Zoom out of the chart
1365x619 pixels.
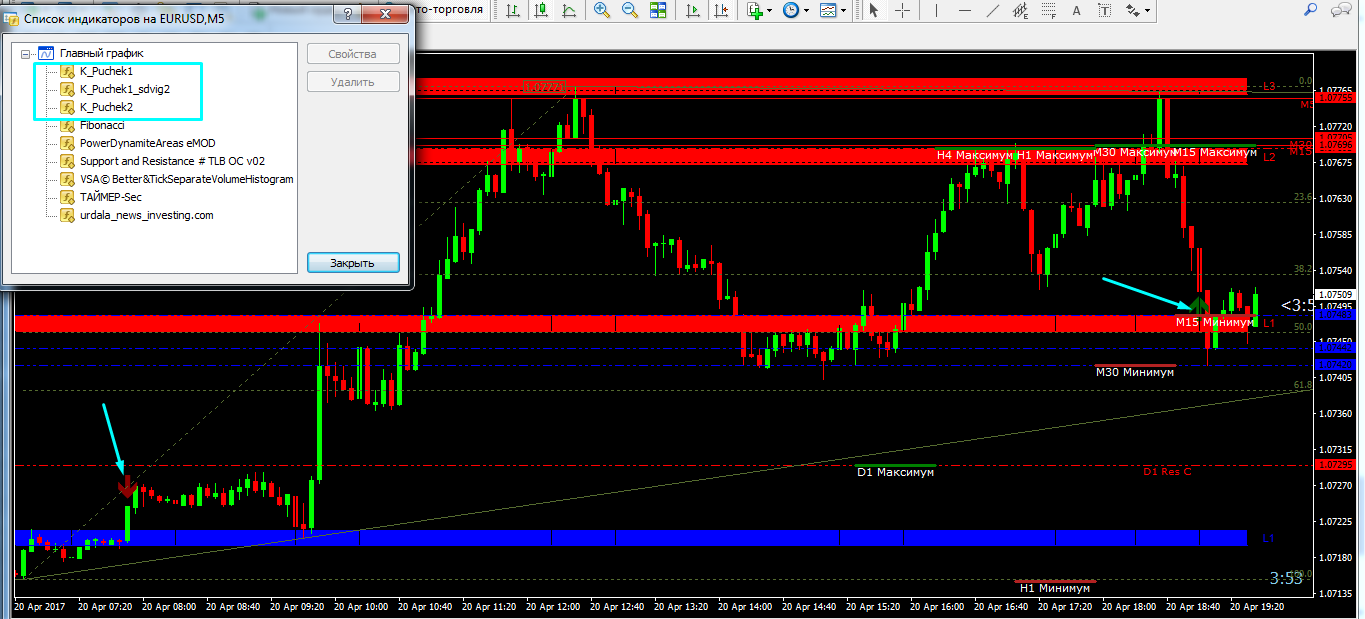click(x=630, y=10)
